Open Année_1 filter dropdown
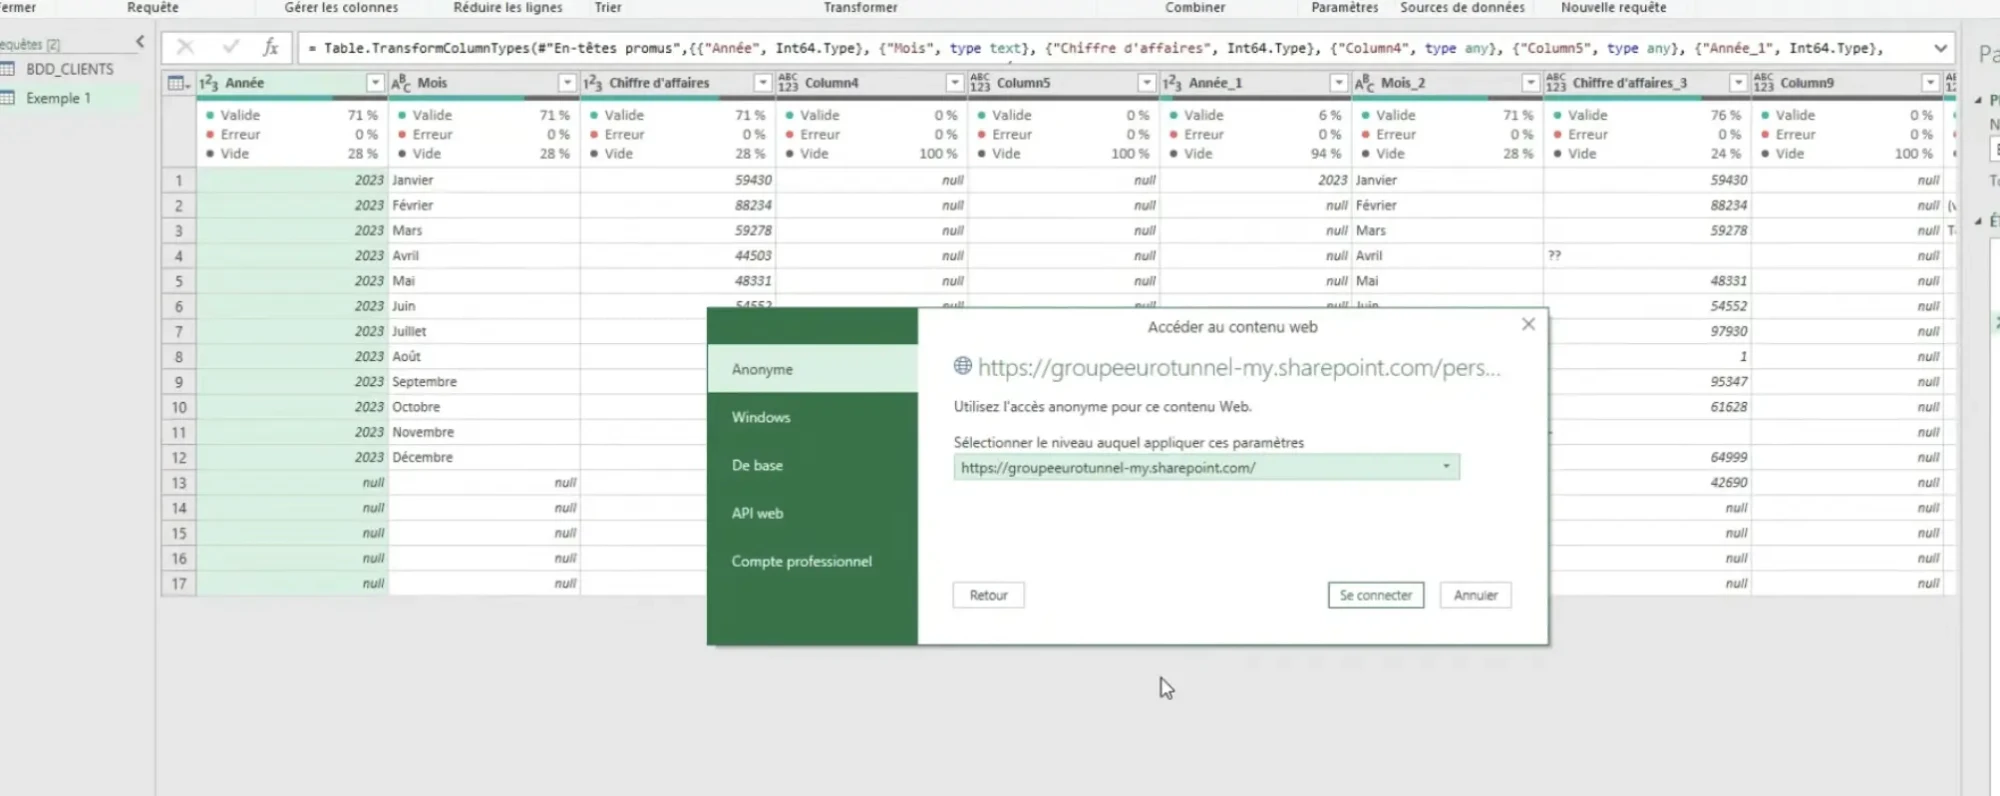 pos(1339,83)
